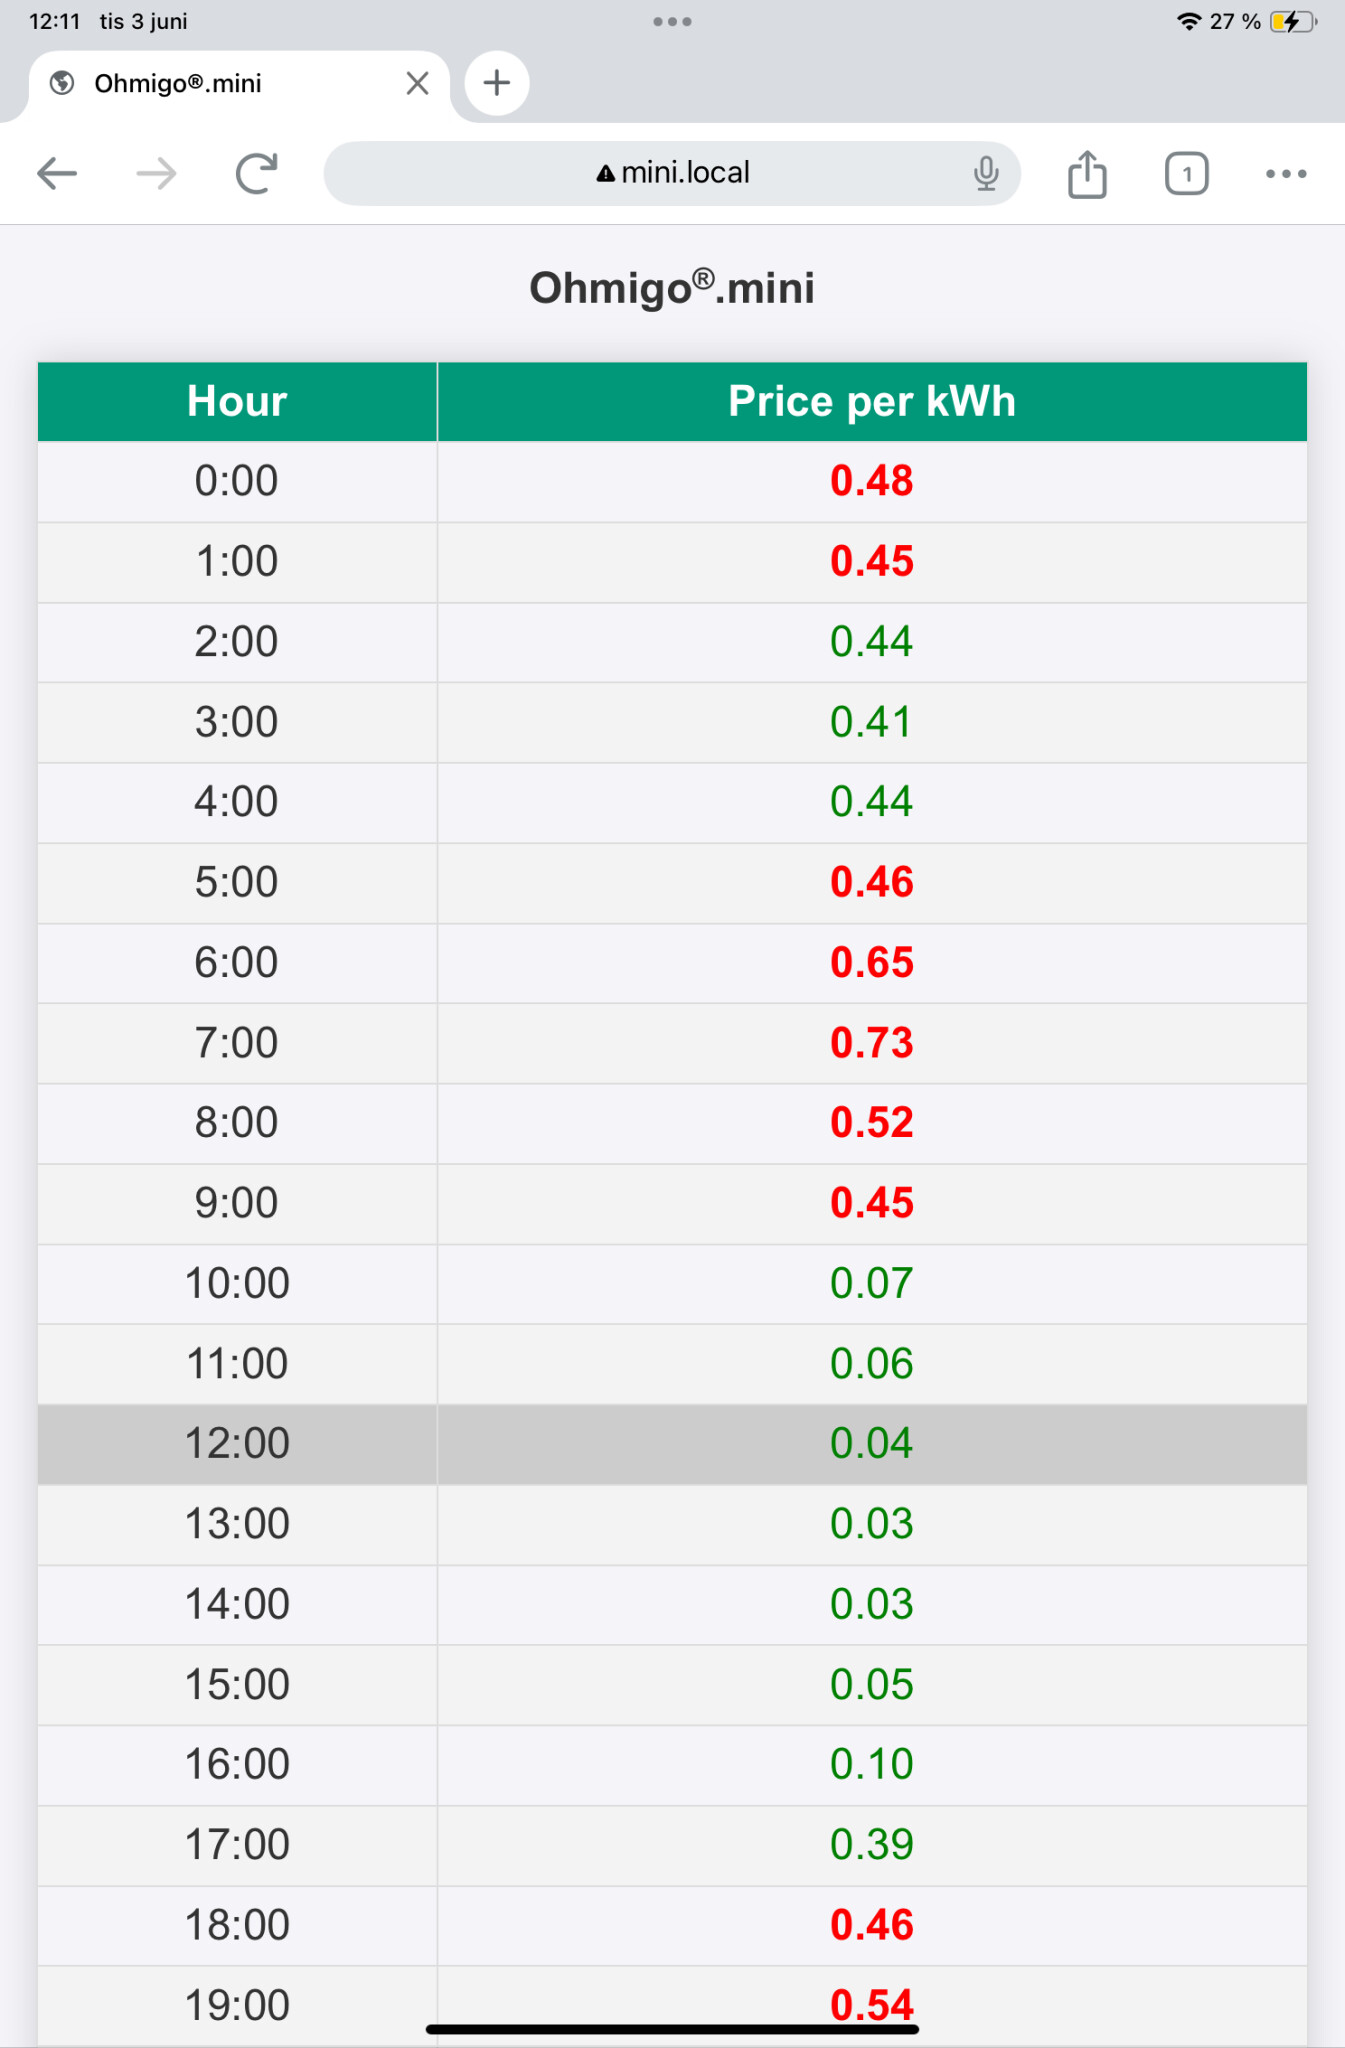Focus the mini.local address field
This screenshot has height=2048, width=1345.
(x=672, y=173)
